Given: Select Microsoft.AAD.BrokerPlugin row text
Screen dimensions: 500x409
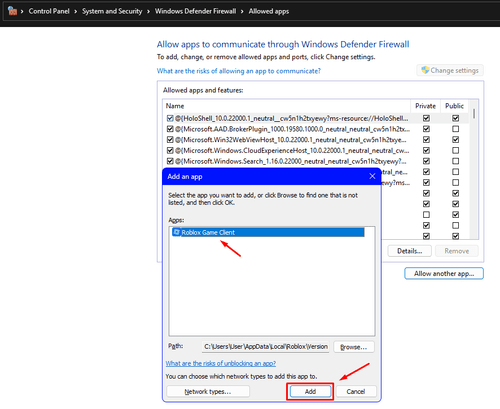Looking at the screenshot, I should (292, 129).
